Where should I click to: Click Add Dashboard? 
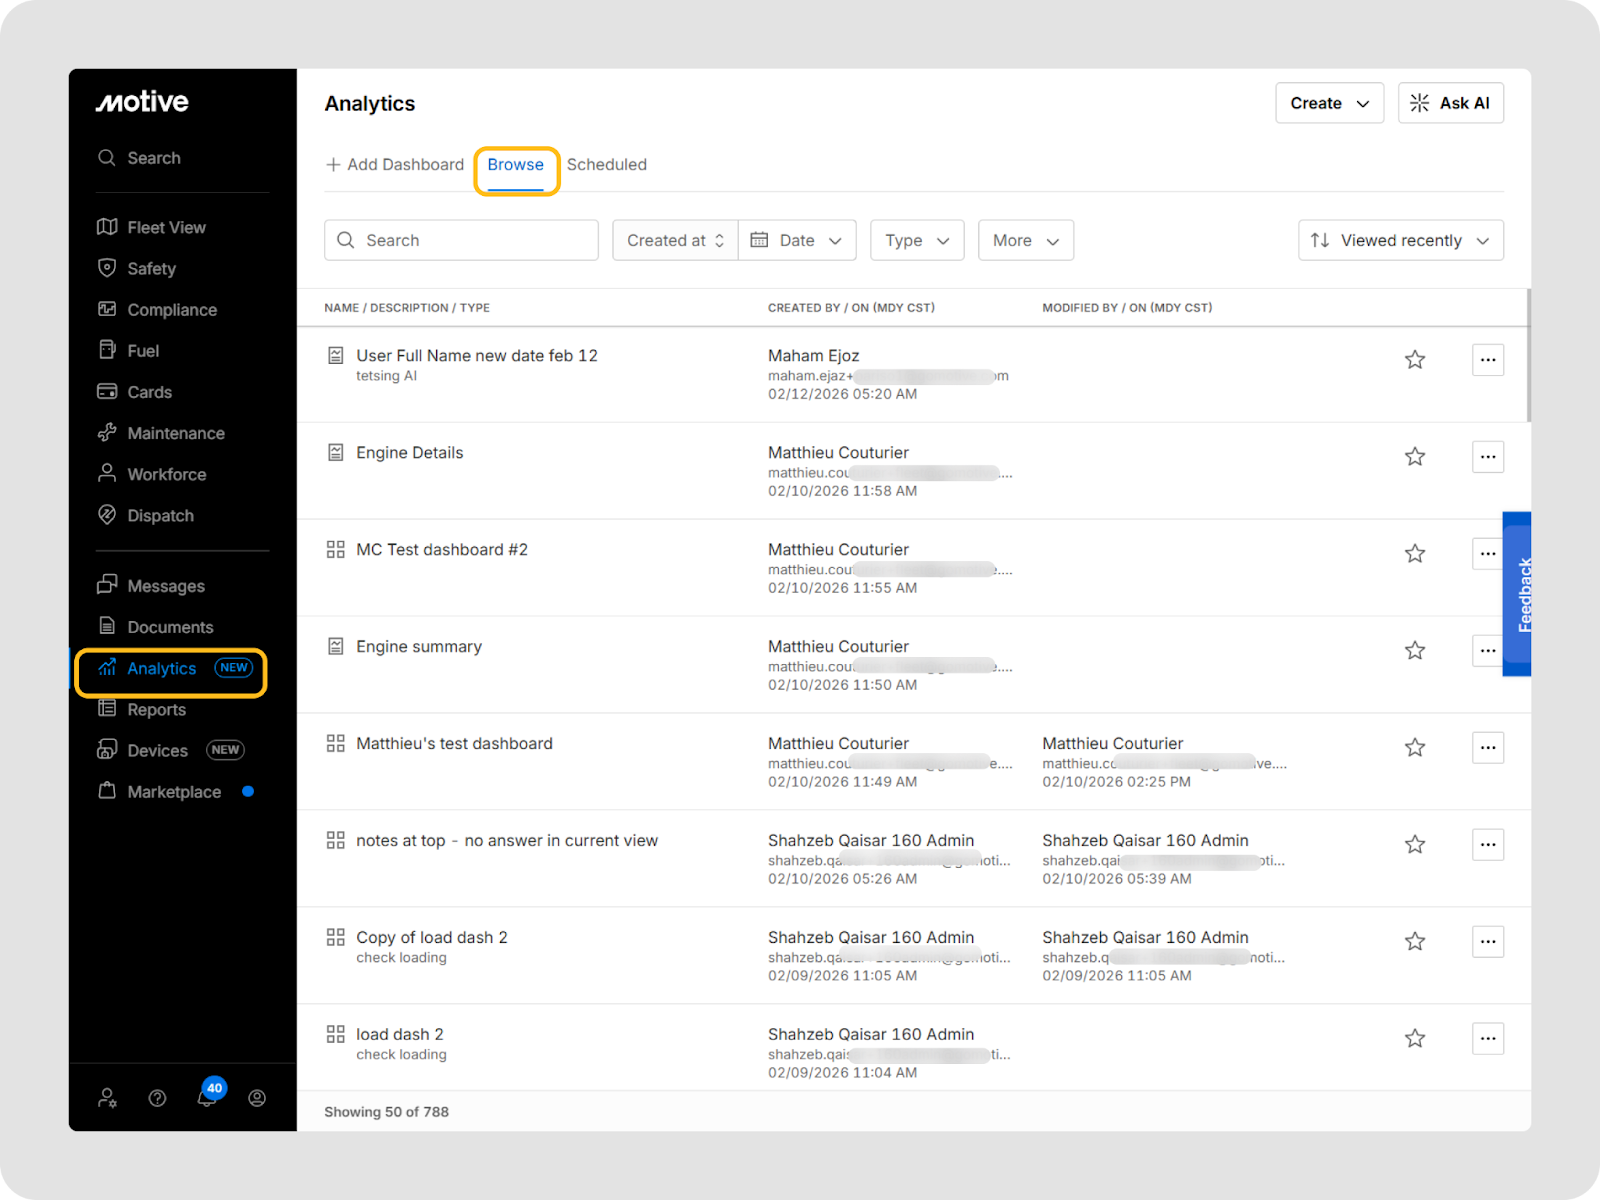(x=395, y=165)
